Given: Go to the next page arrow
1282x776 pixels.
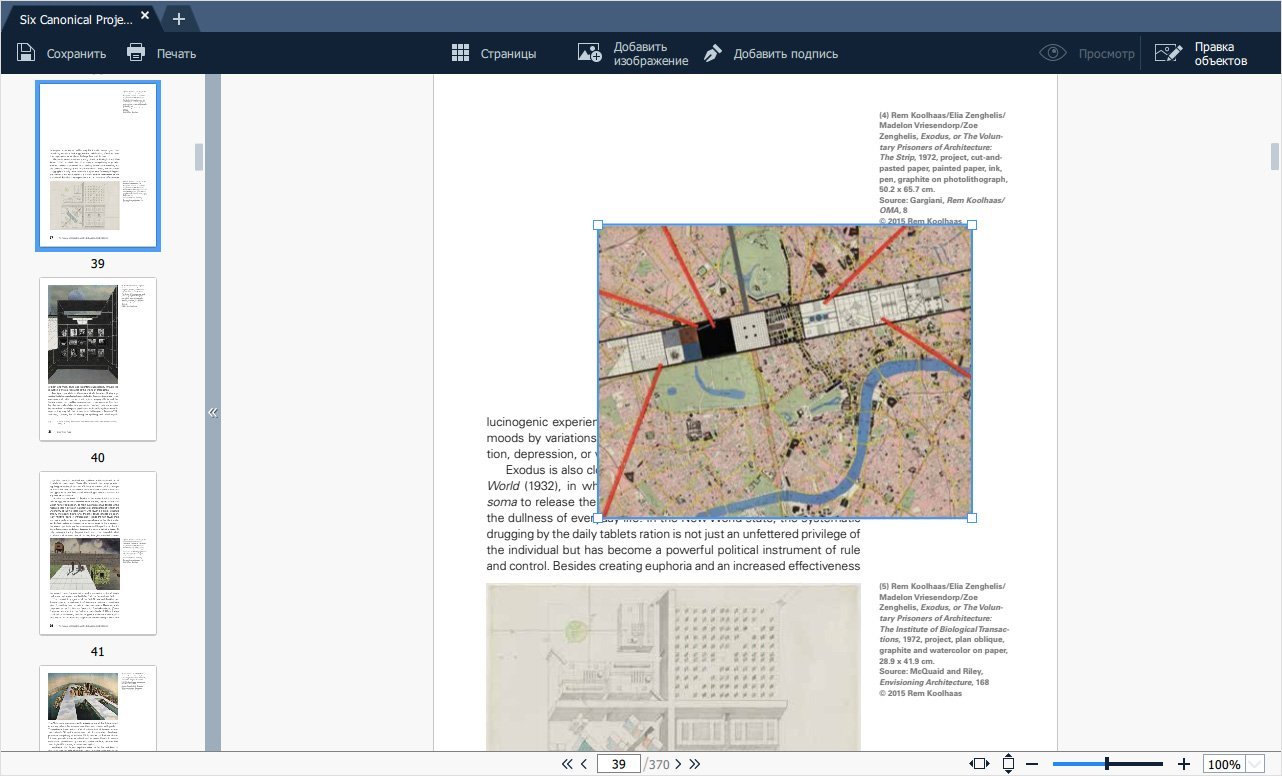Looking at the screenshot, I should [678, 764].
